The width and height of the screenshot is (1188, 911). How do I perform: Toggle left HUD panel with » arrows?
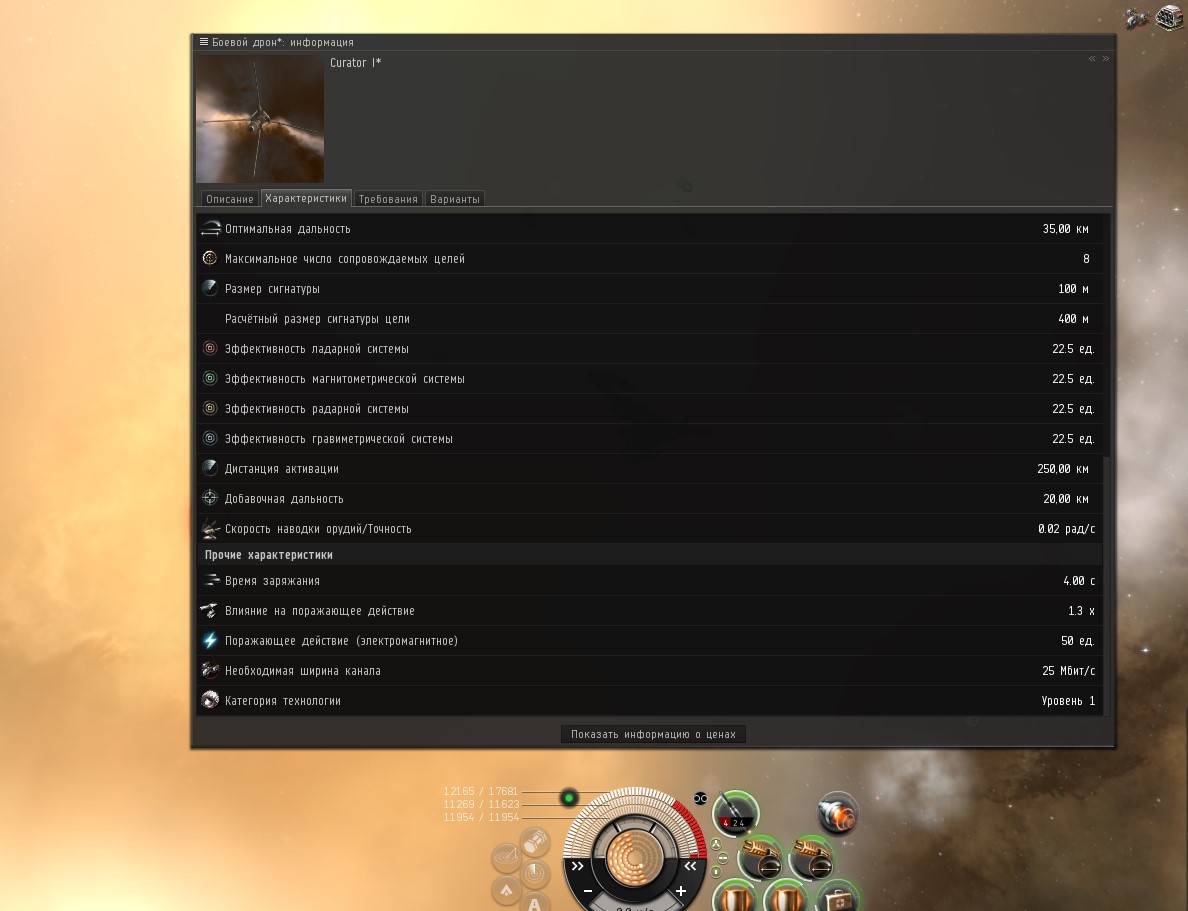578,866
